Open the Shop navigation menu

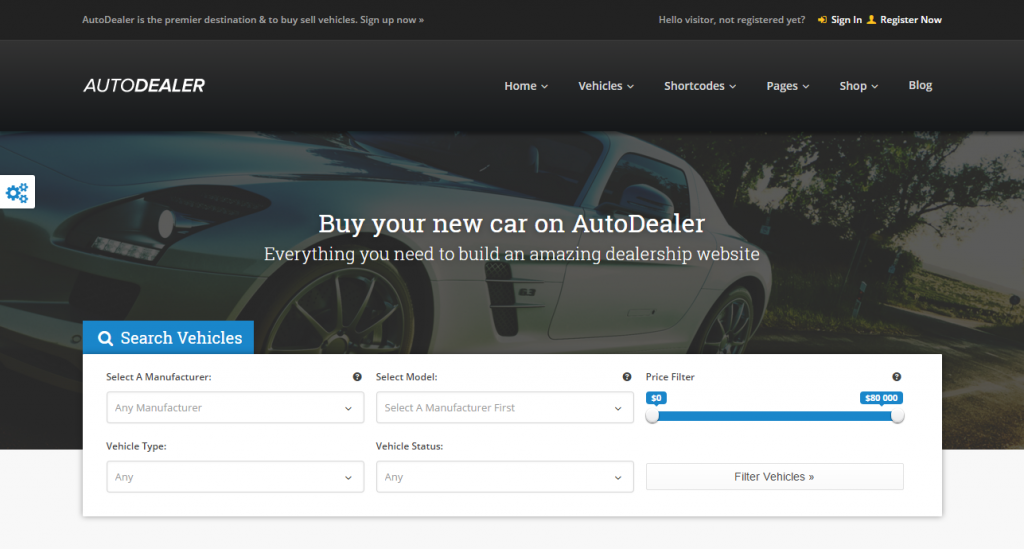tap(858, 86)
